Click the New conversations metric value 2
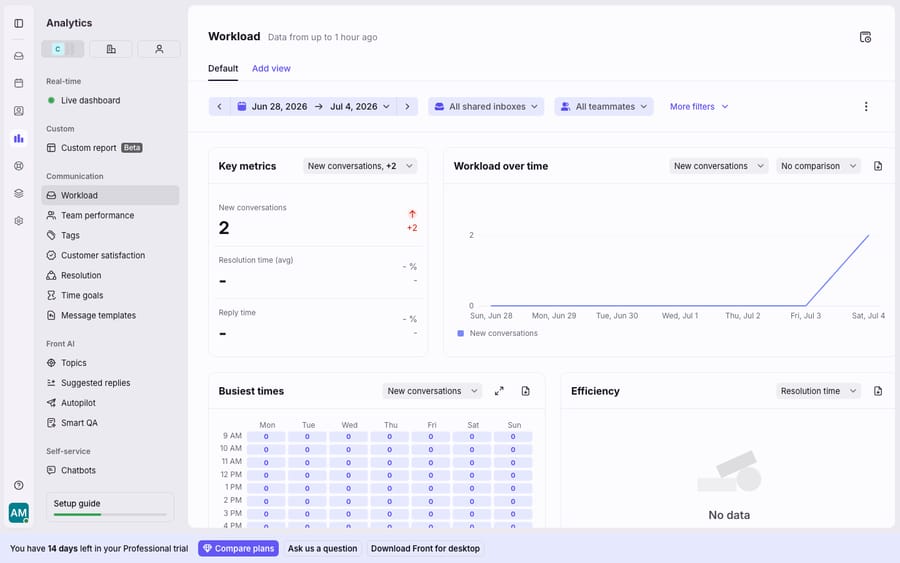The image size is (900, 563). [224, 228]
